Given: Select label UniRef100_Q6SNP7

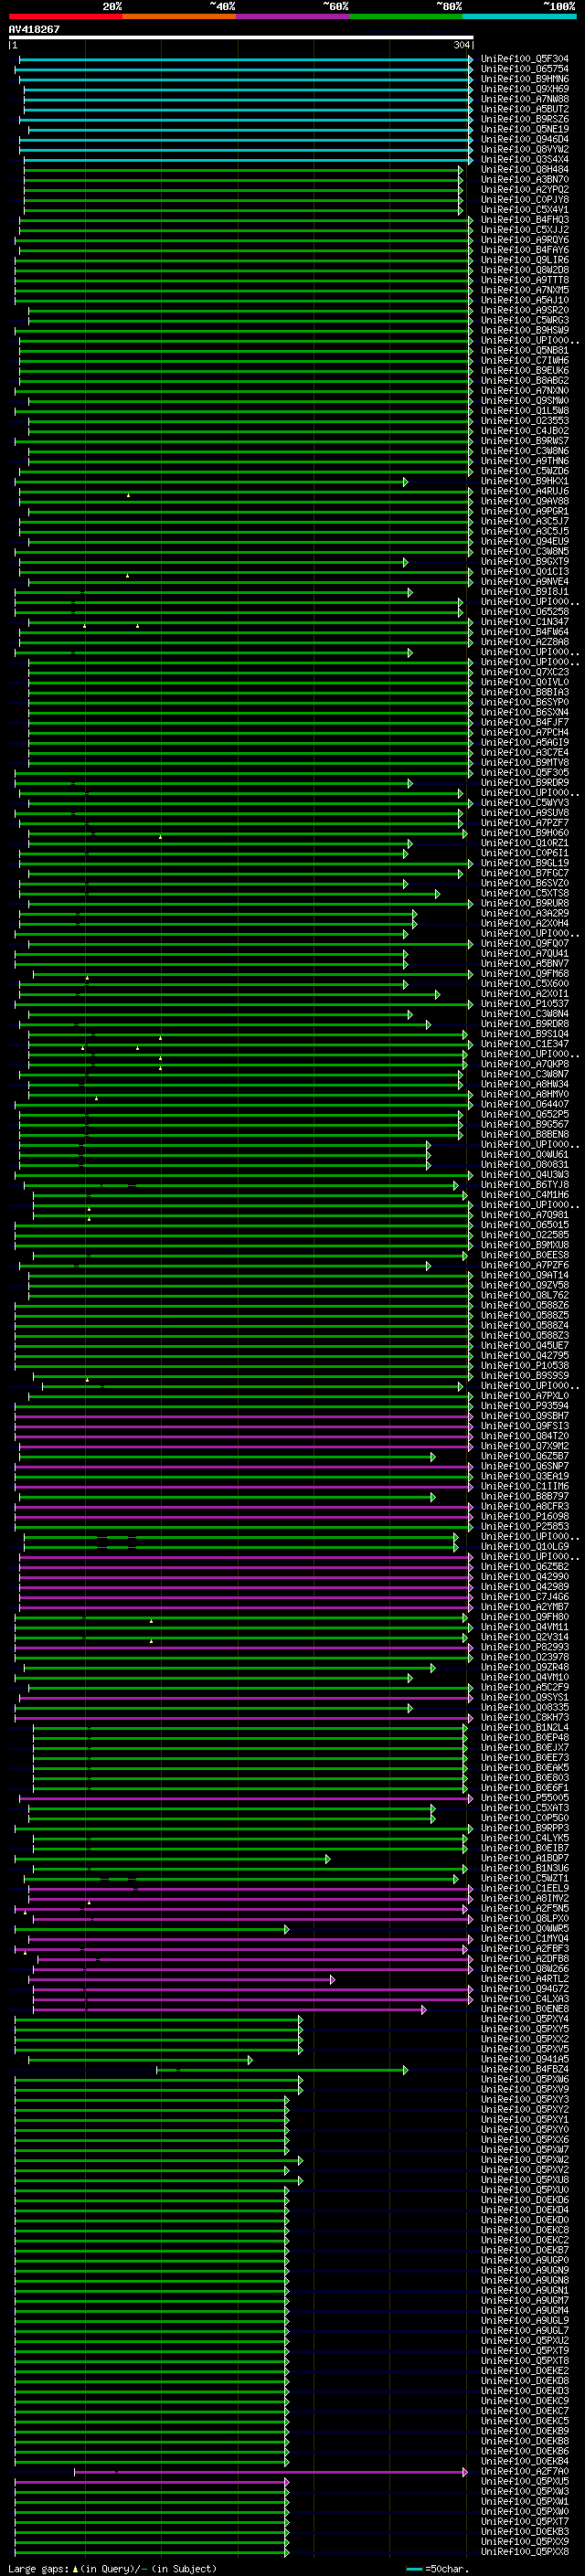Looking at the screenshot, I should [525, 1466].
